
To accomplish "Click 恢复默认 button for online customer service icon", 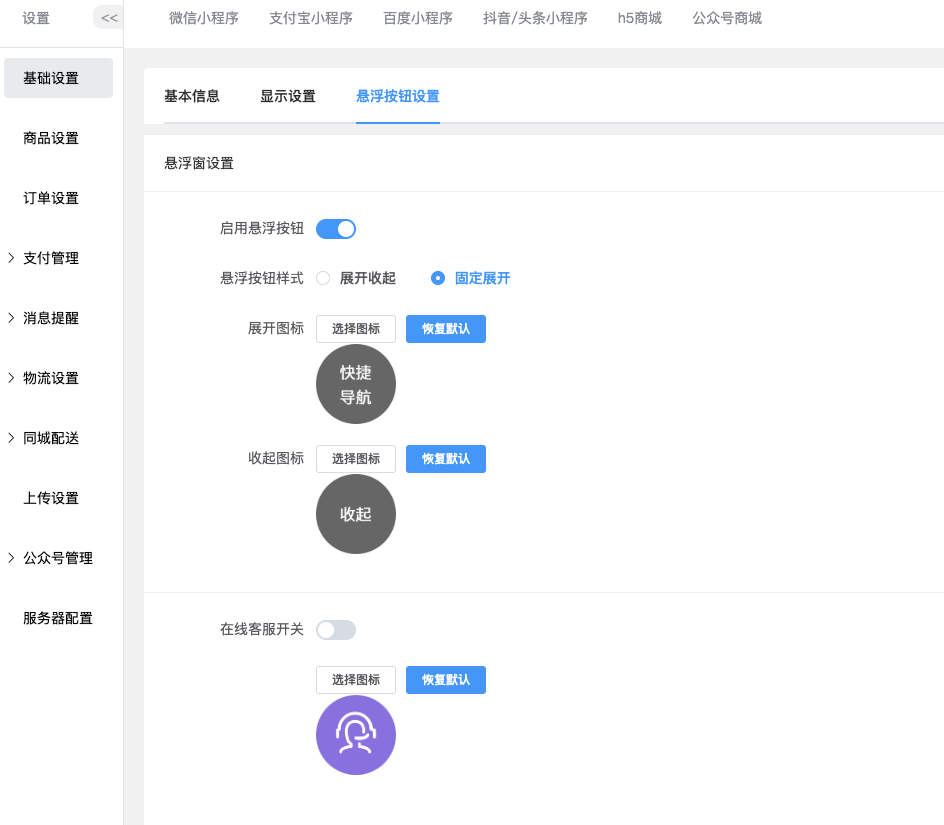I will pos(446,680).
